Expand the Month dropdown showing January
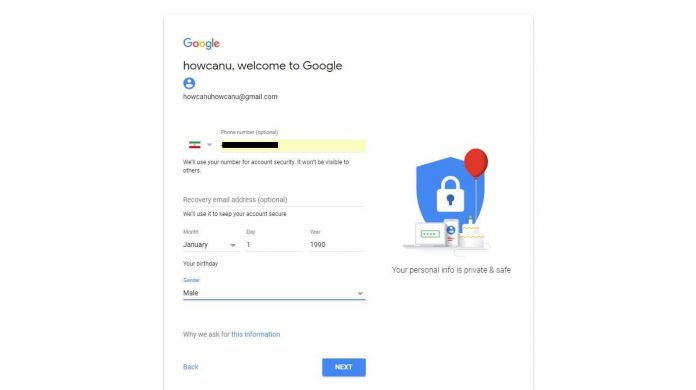 [210, 244]
